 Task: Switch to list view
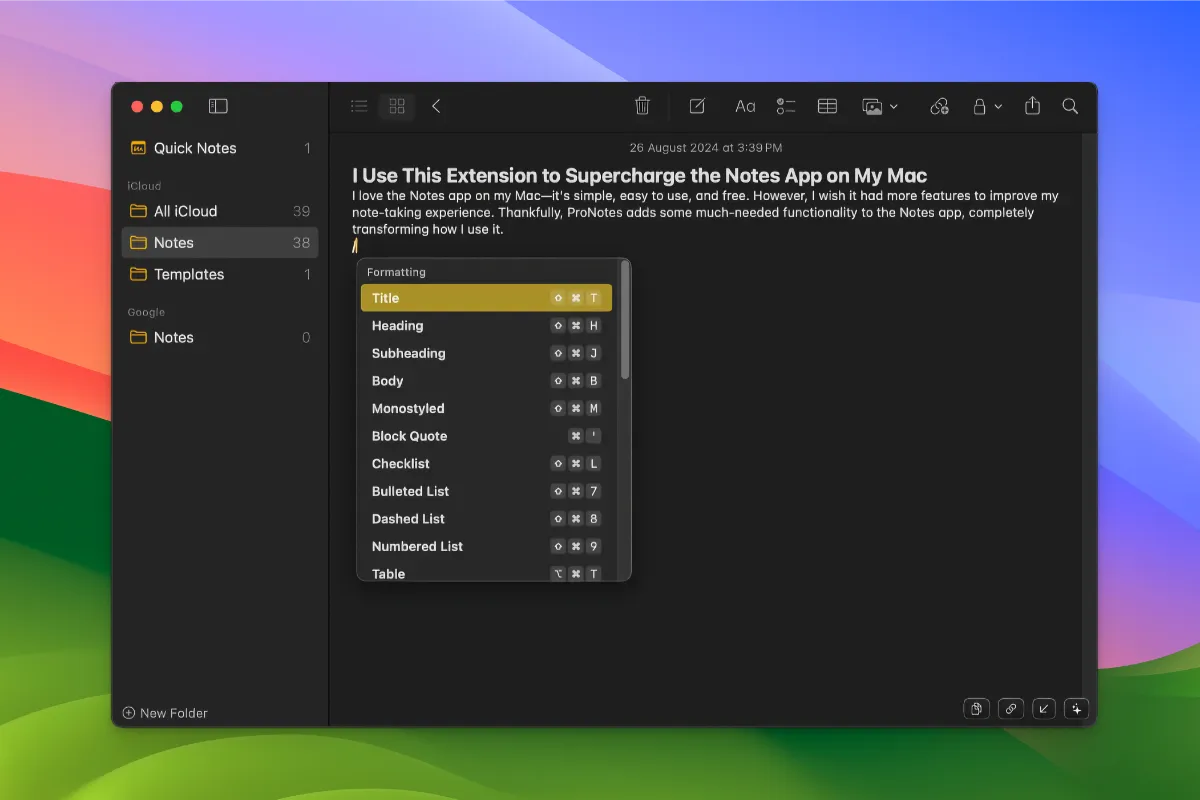[359, 106]
